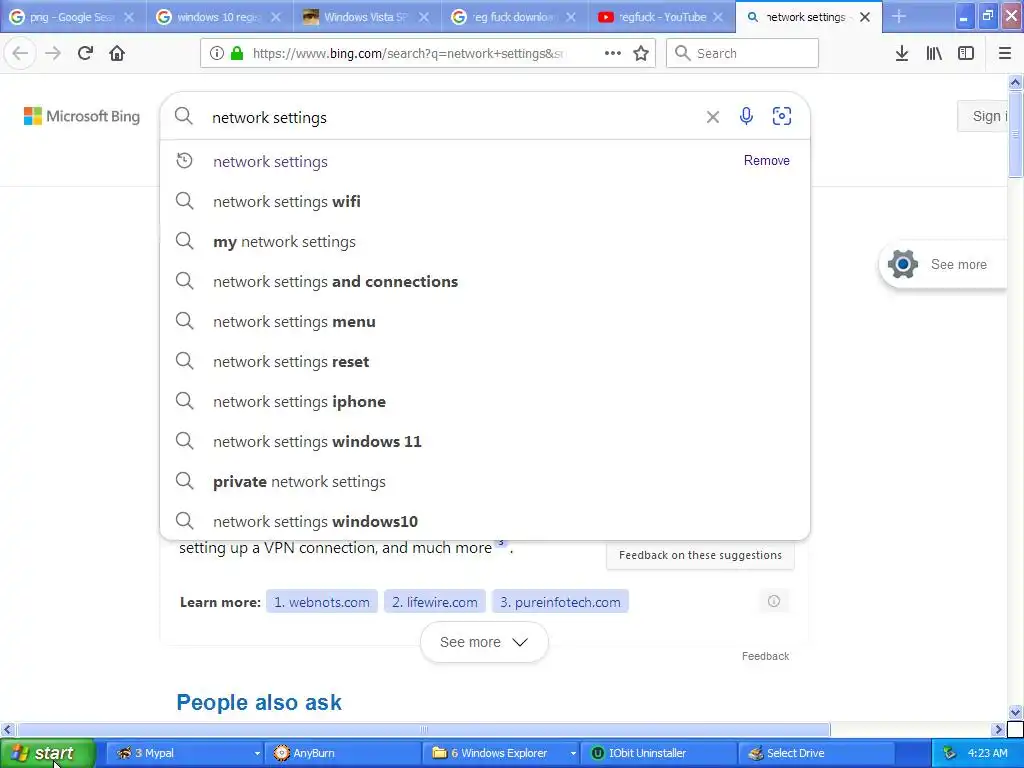
Task: Click the Feedback link below the answer
Action: coord(765,656)
